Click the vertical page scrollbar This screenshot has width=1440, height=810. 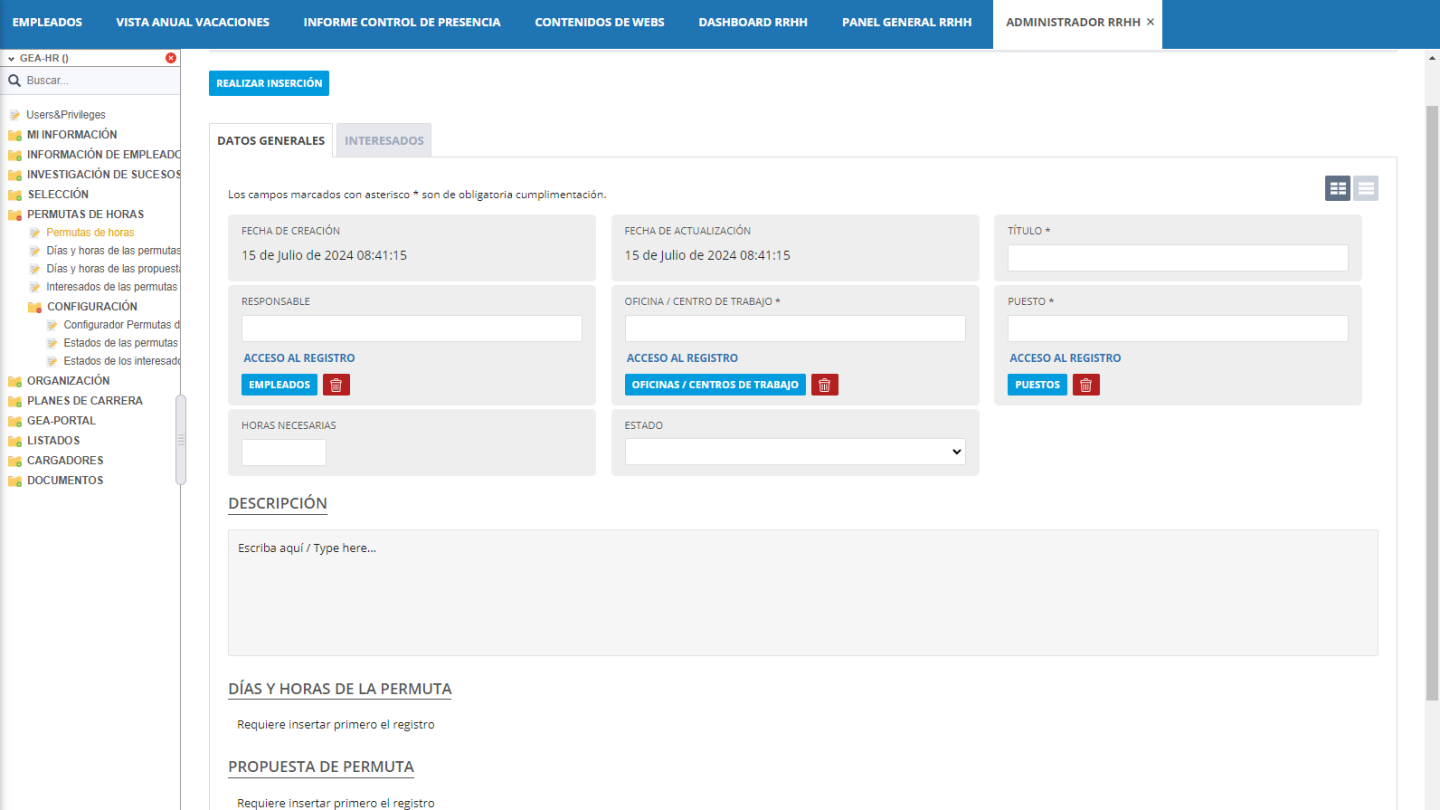pyautogui.click(x=1431, y=400)
